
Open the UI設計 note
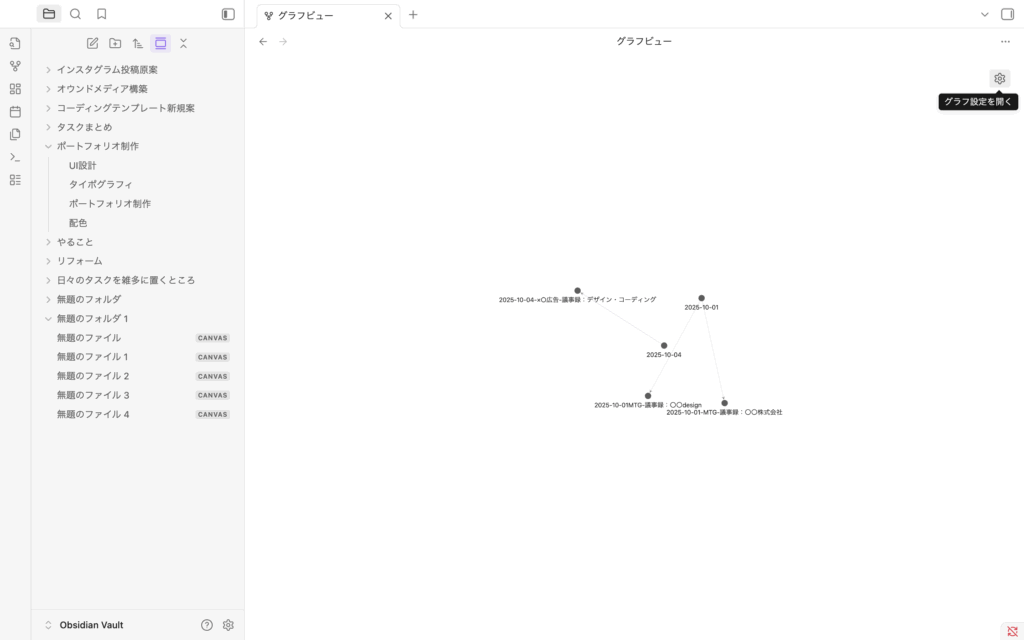coord(83,165)
